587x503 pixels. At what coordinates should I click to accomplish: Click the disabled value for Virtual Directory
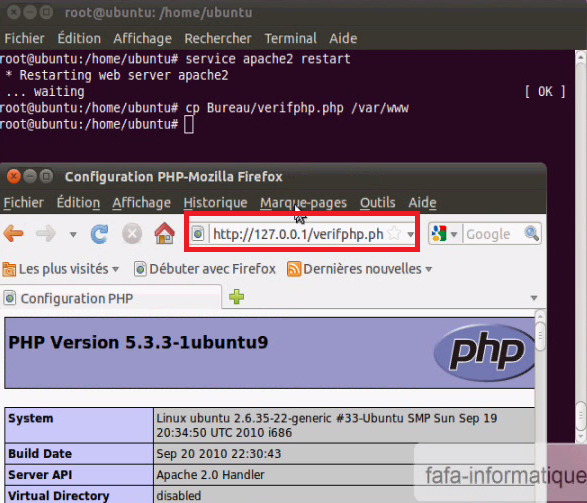(179, 496)
